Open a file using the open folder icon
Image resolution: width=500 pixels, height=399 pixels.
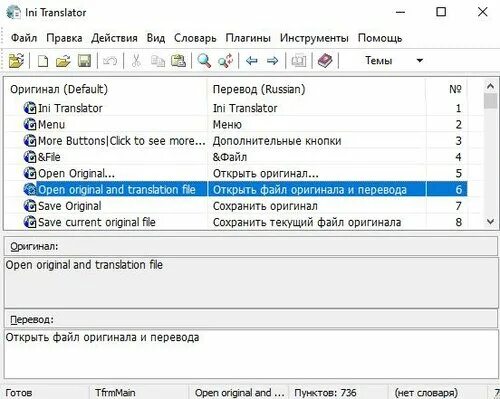[x=63, y=61]
